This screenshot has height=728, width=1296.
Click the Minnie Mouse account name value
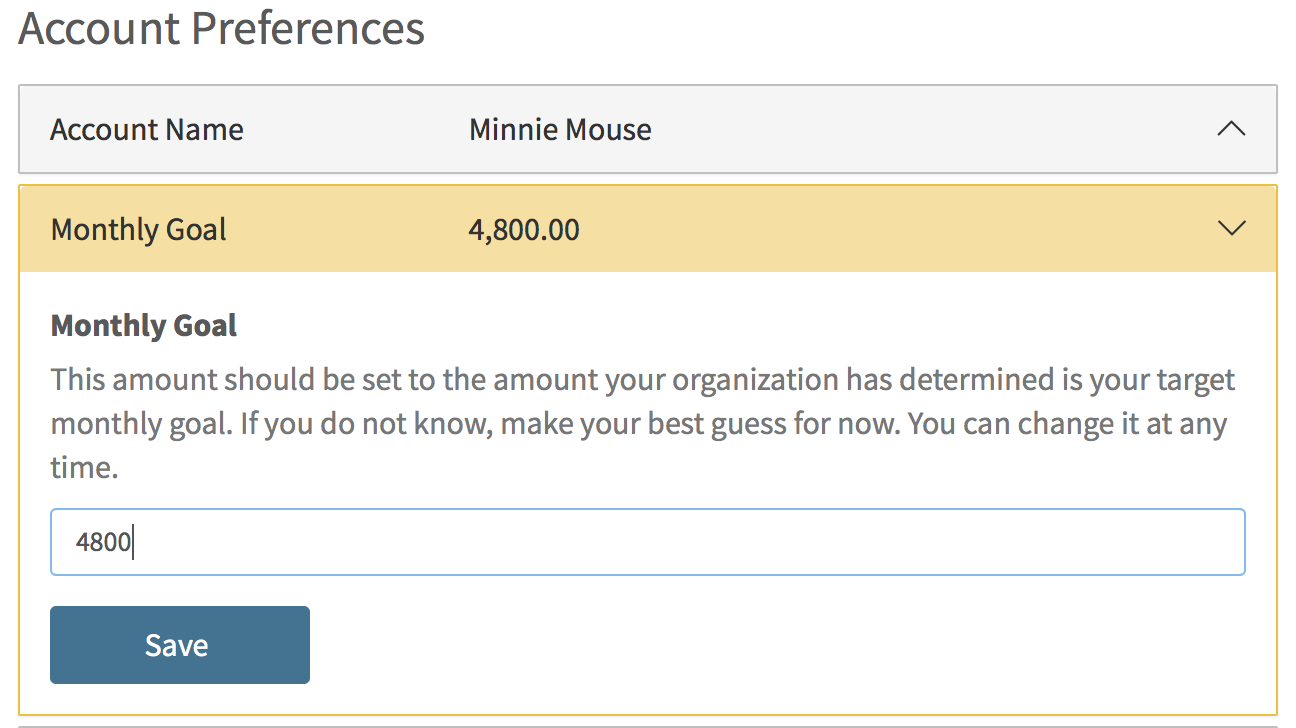560,130
